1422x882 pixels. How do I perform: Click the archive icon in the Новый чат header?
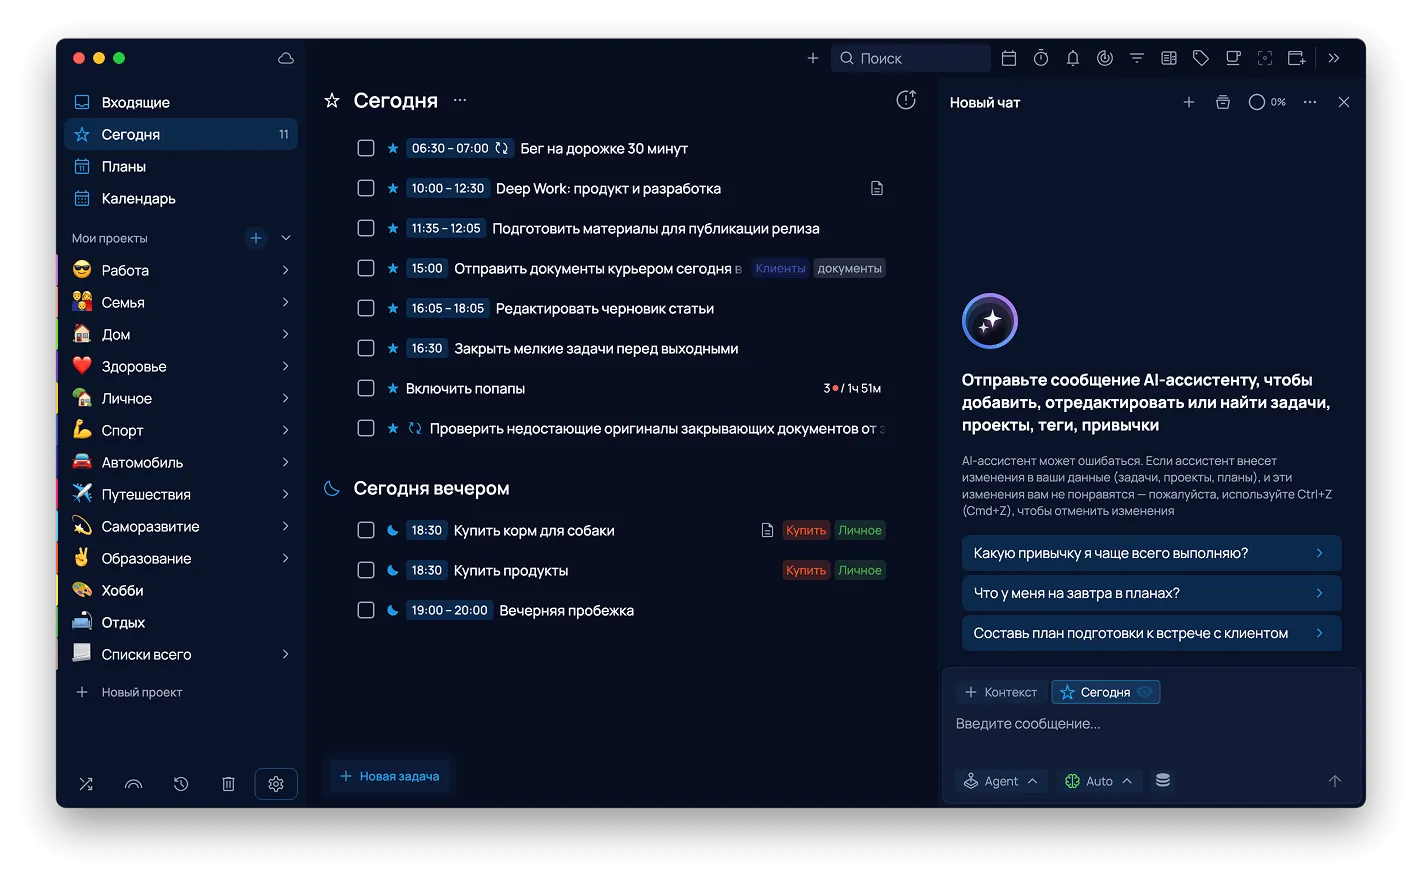1223,102
